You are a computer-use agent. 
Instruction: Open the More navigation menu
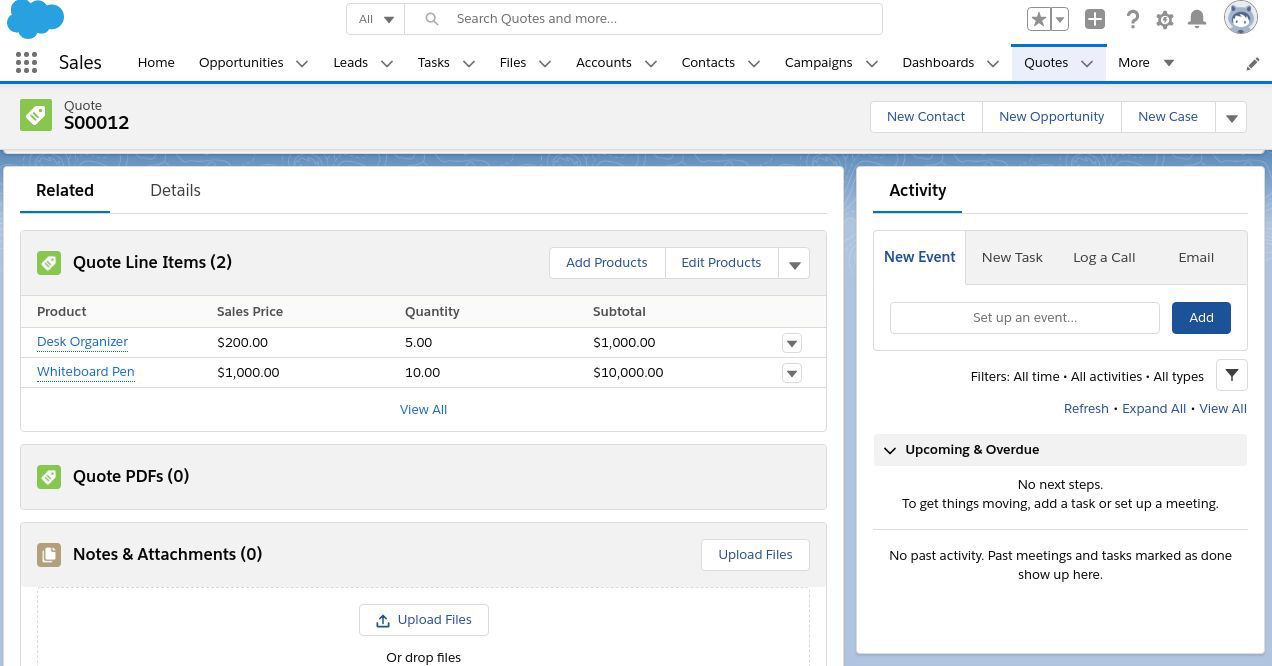pyautogui.click(x=1146, y=62)
